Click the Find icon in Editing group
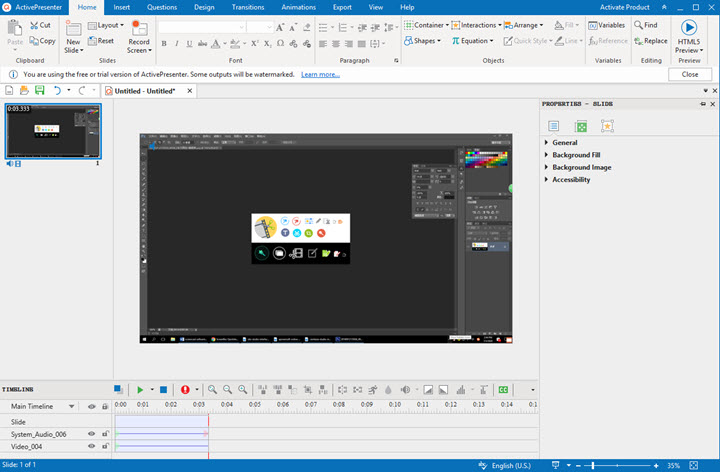This screenshot has width=720, height=472. [638, 25]
